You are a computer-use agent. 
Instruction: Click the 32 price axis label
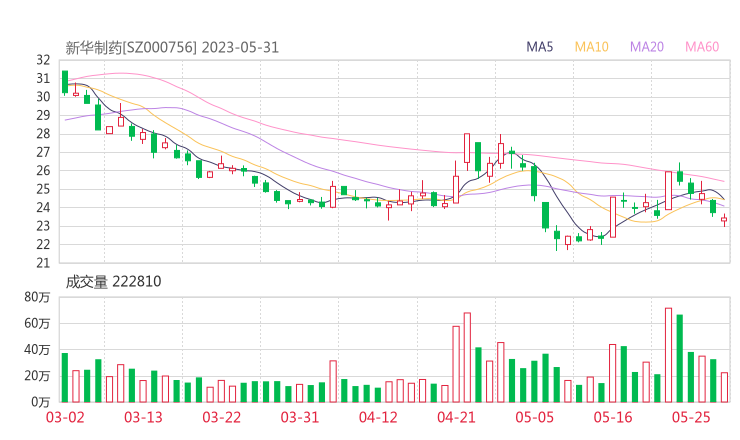coord(43,60)
